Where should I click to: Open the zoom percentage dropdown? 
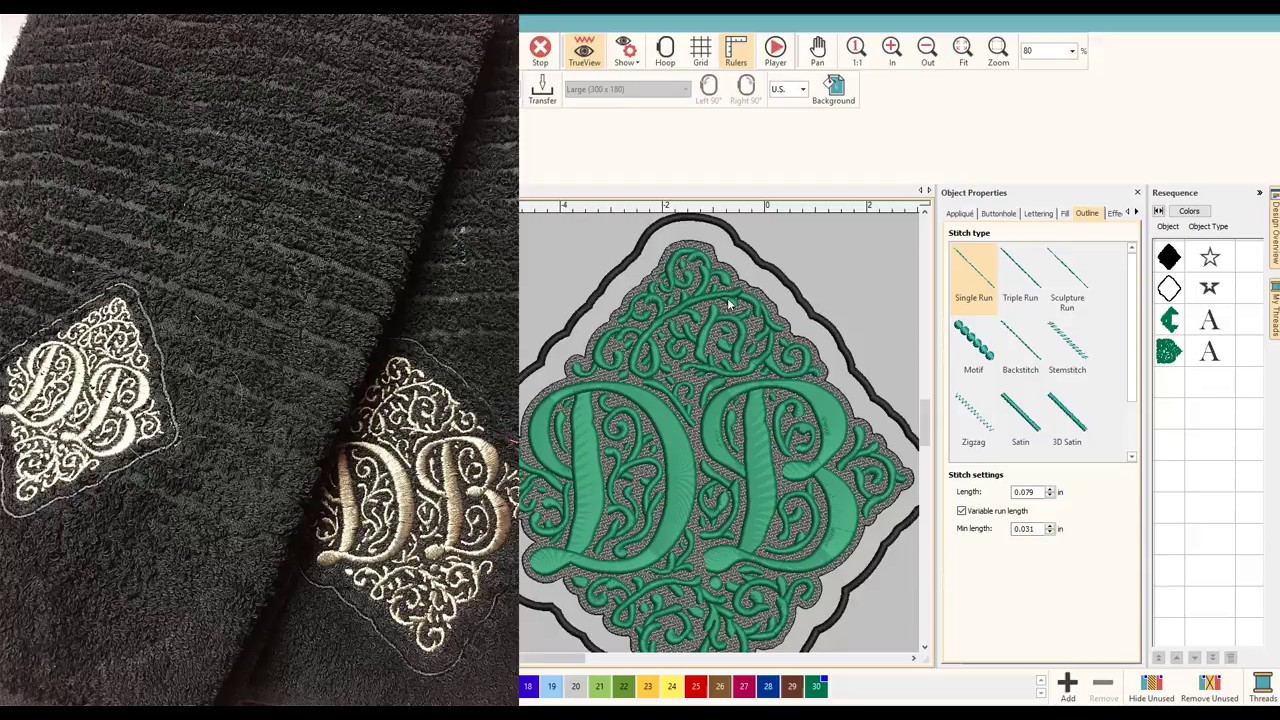tap(1072, 51)
